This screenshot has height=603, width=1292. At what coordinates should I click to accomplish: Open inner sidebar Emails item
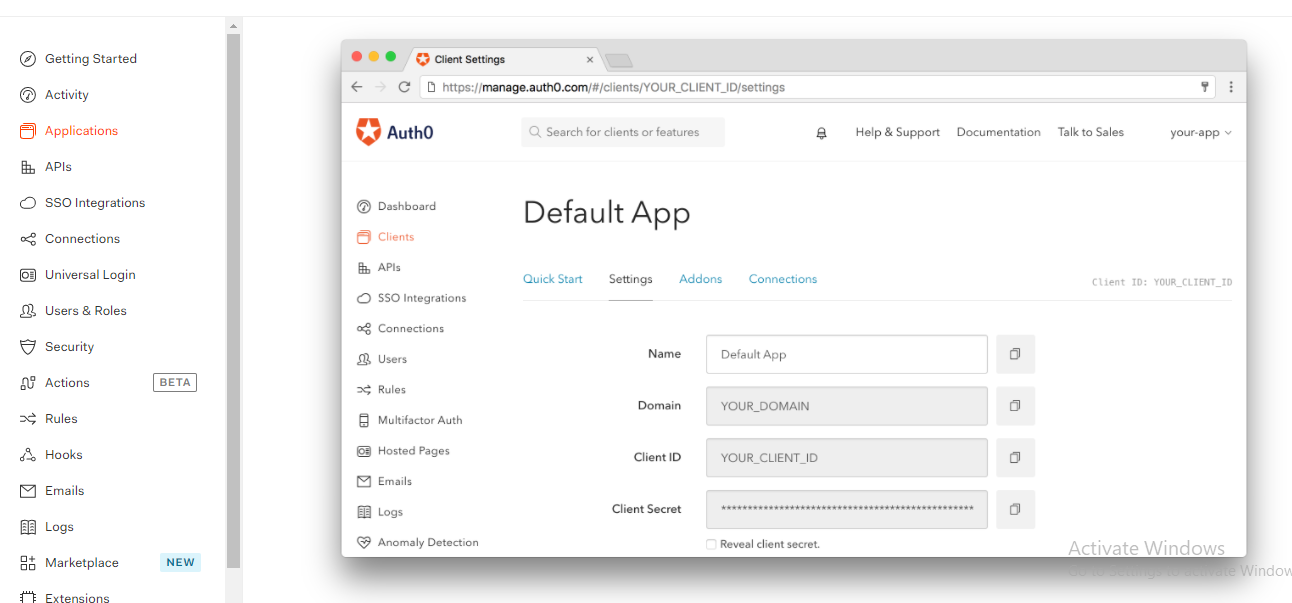pyautogui.click(x=385, y=481)
